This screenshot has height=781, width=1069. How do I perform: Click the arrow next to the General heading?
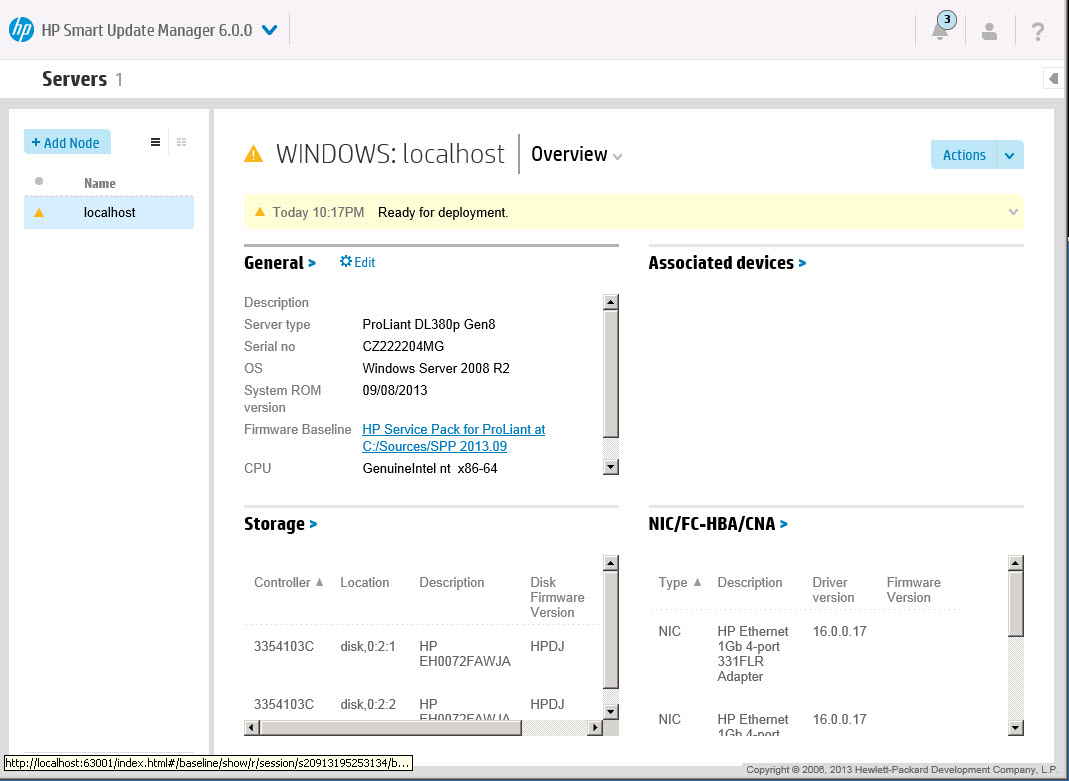coord(312,263)
